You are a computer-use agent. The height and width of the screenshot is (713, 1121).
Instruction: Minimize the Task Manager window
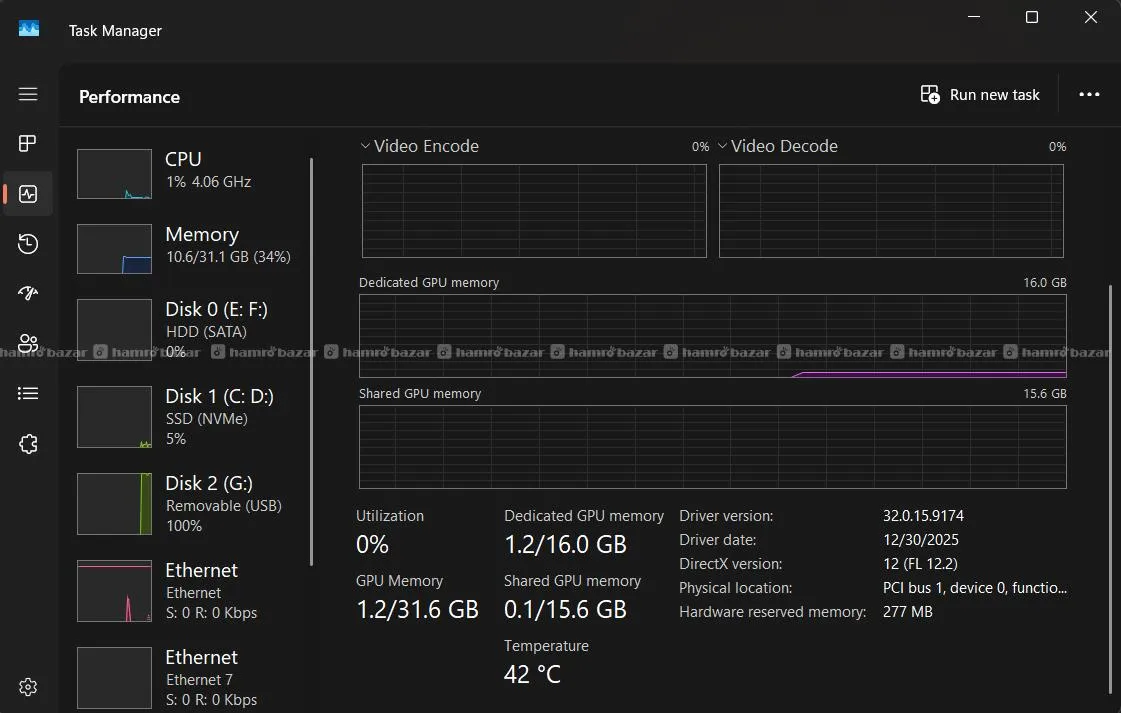click(974, 16)
